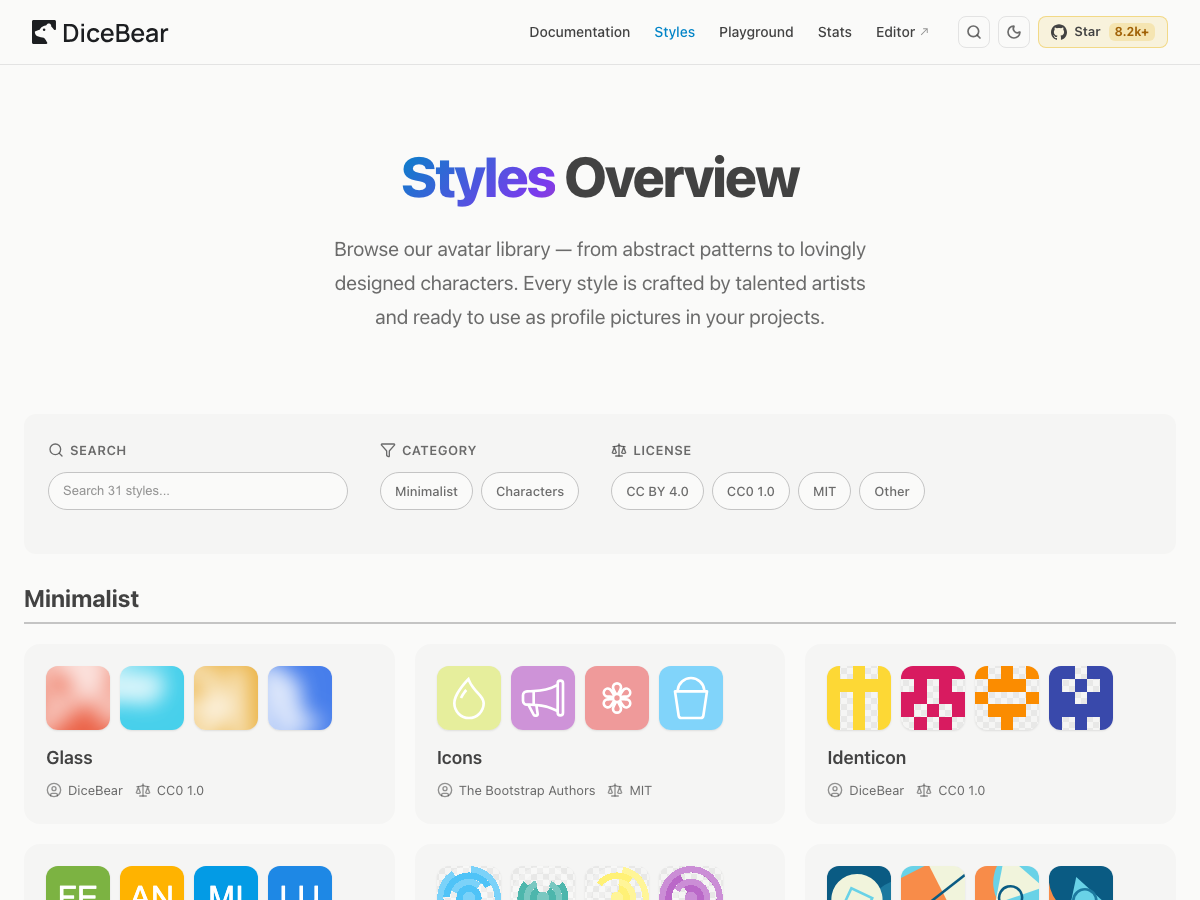The width and height of the screenshot is (1200, 900).
Task: Toggle the Other license filter
Action: pos(892,491)
